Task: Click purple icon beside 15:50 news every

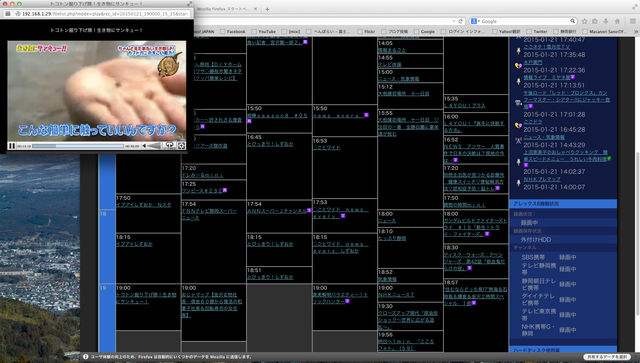Action: coord(366,116)
